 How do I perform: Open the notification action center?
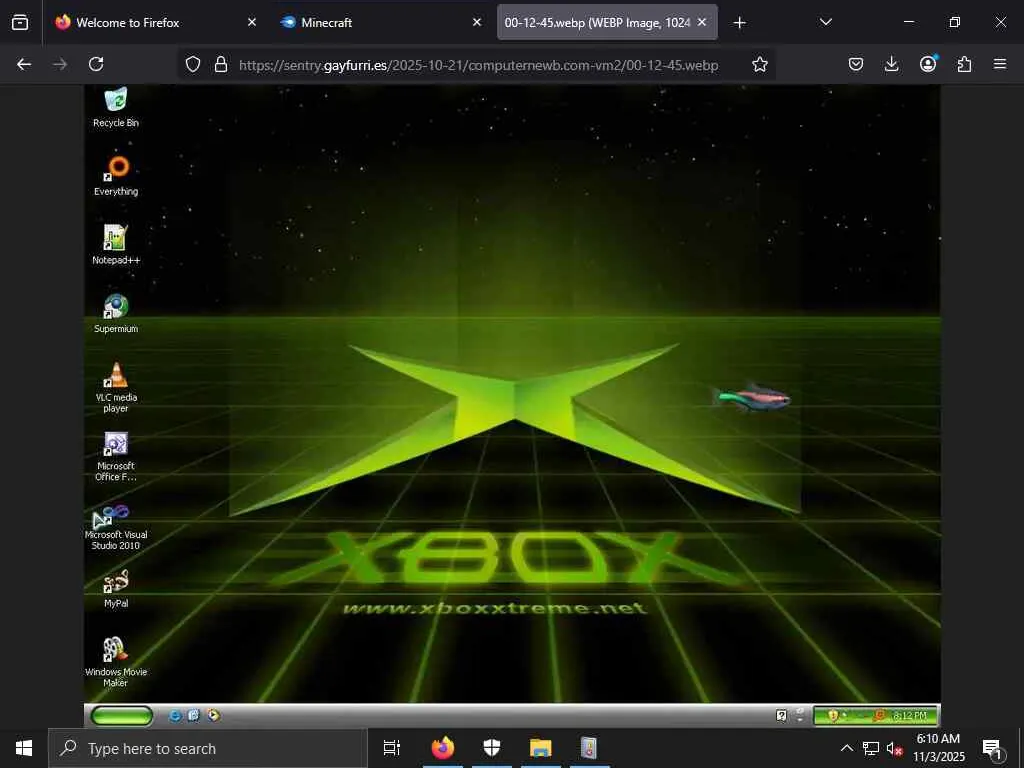992,749
